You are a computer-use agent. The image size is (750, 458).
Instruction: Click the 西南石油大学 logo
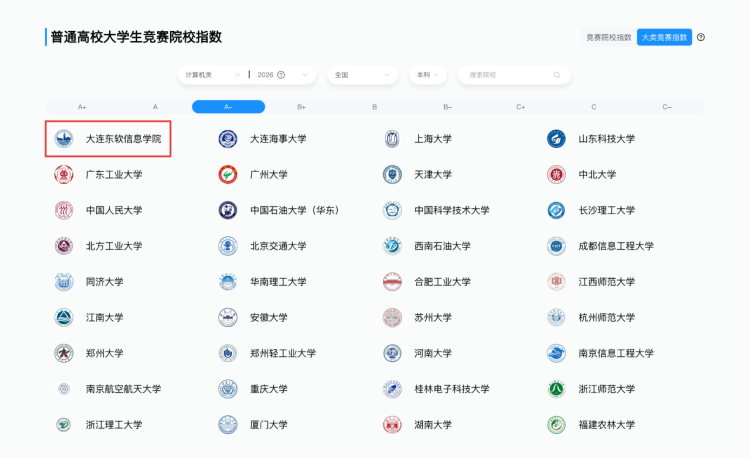[x=392, y=246]
